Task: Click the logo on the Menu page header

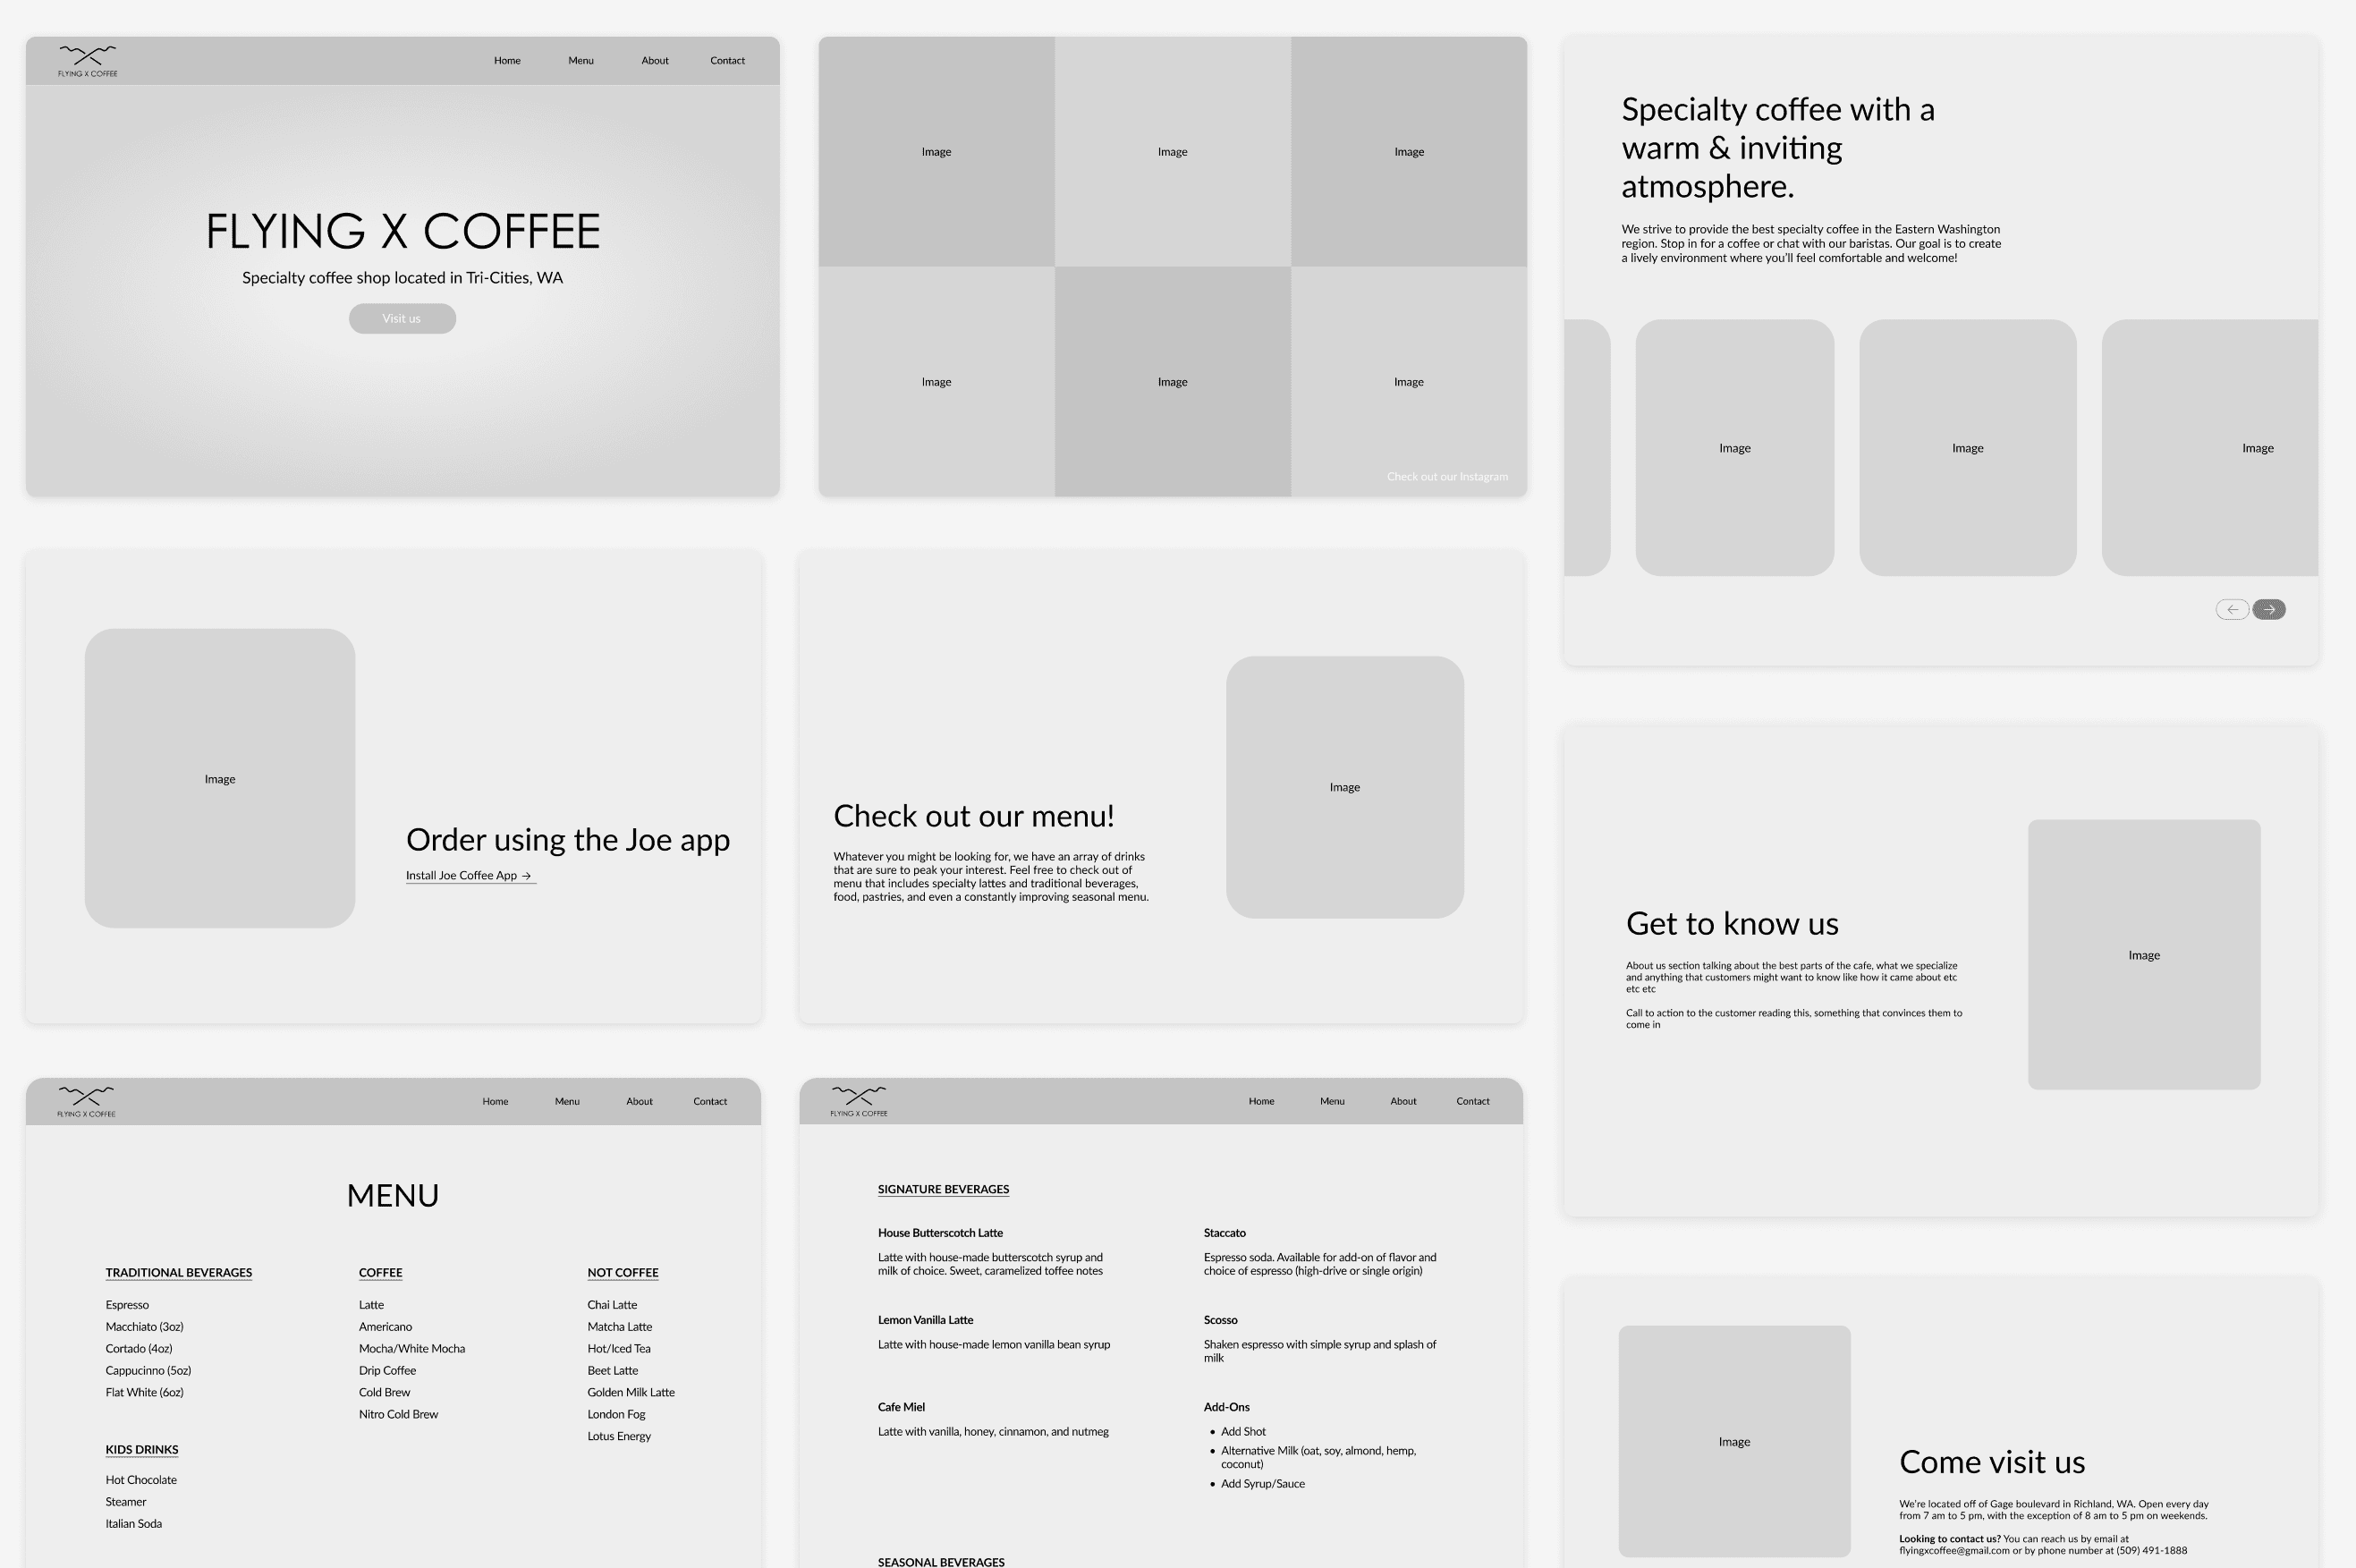Action: pos(86,1101)
